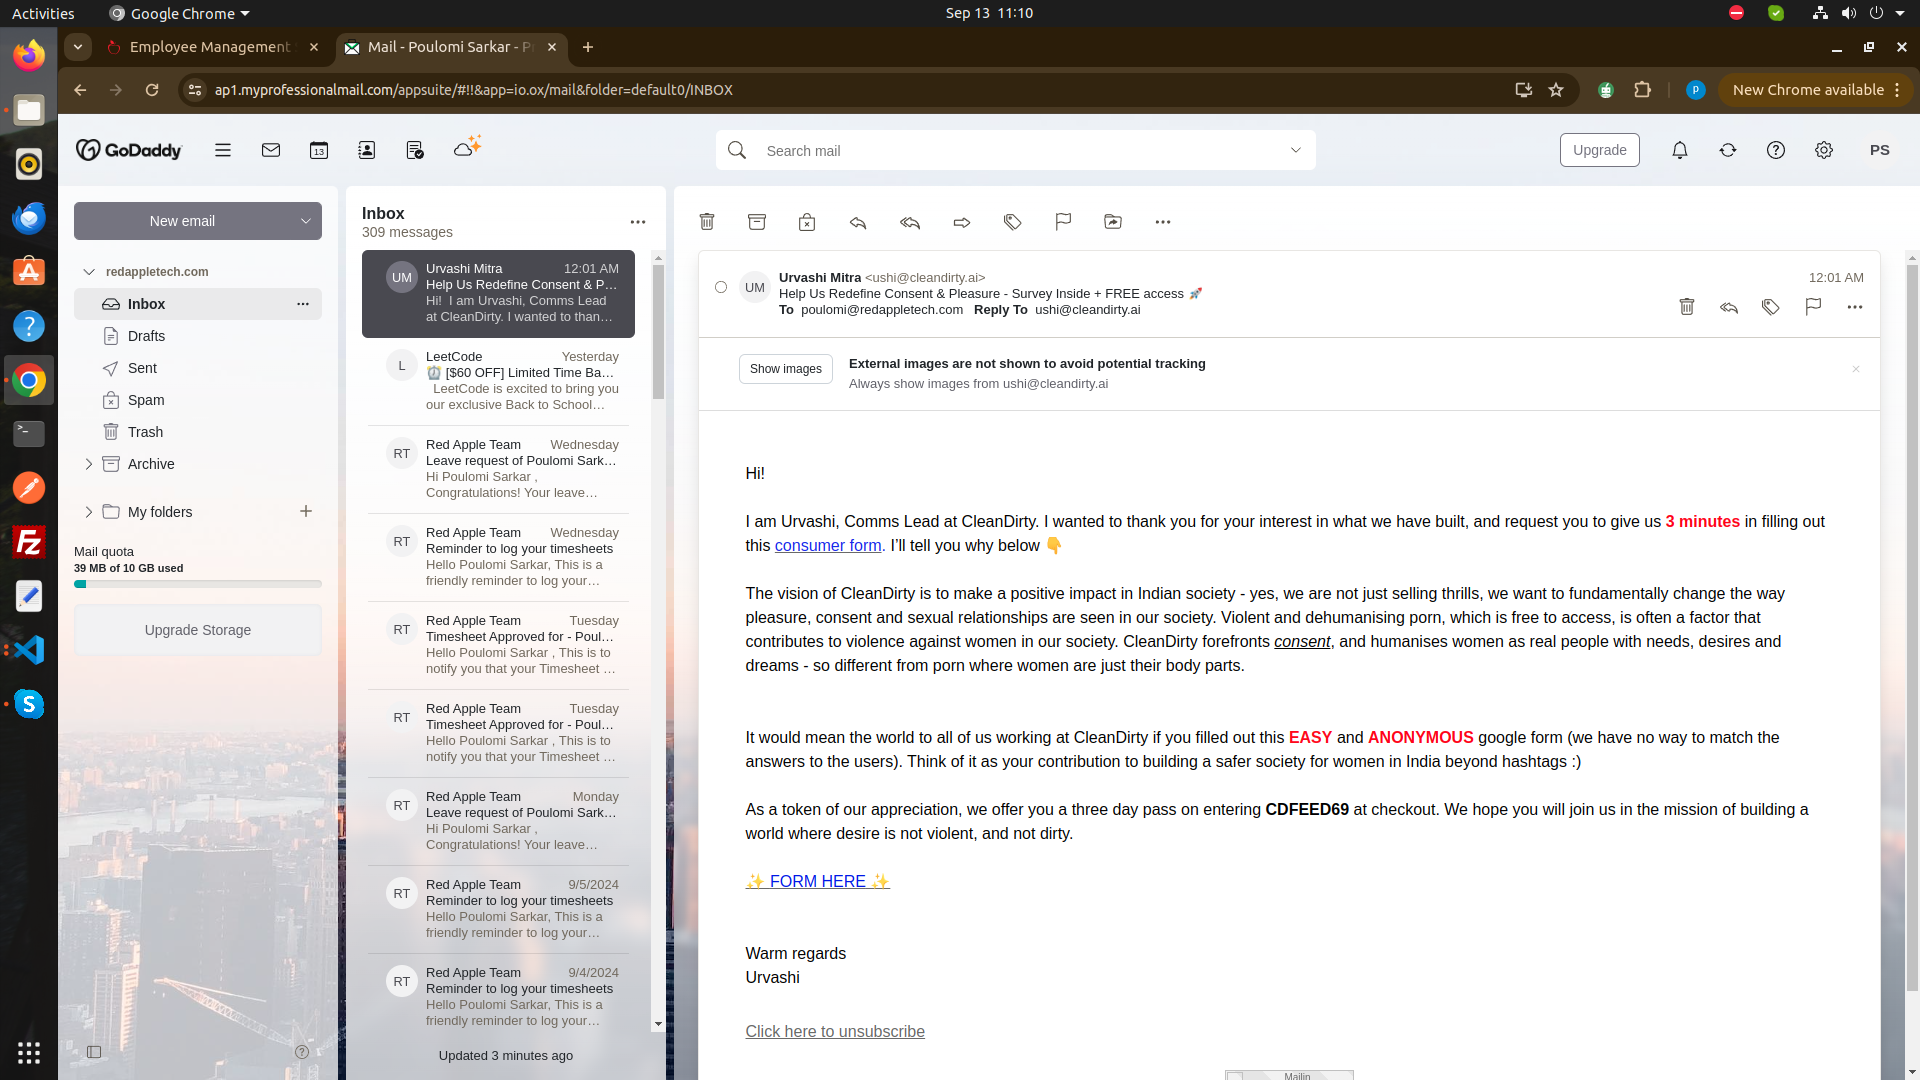Open the Ubuntu system menu arrow
The height and width of the screenshot is (1080, 1920).
coord(1901,13)
